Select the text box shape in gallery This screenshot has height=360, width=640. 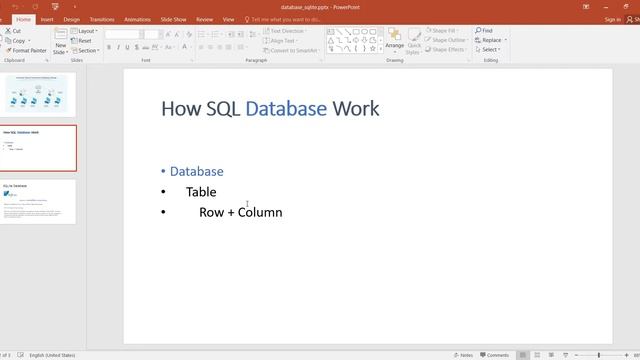[331, 32]
